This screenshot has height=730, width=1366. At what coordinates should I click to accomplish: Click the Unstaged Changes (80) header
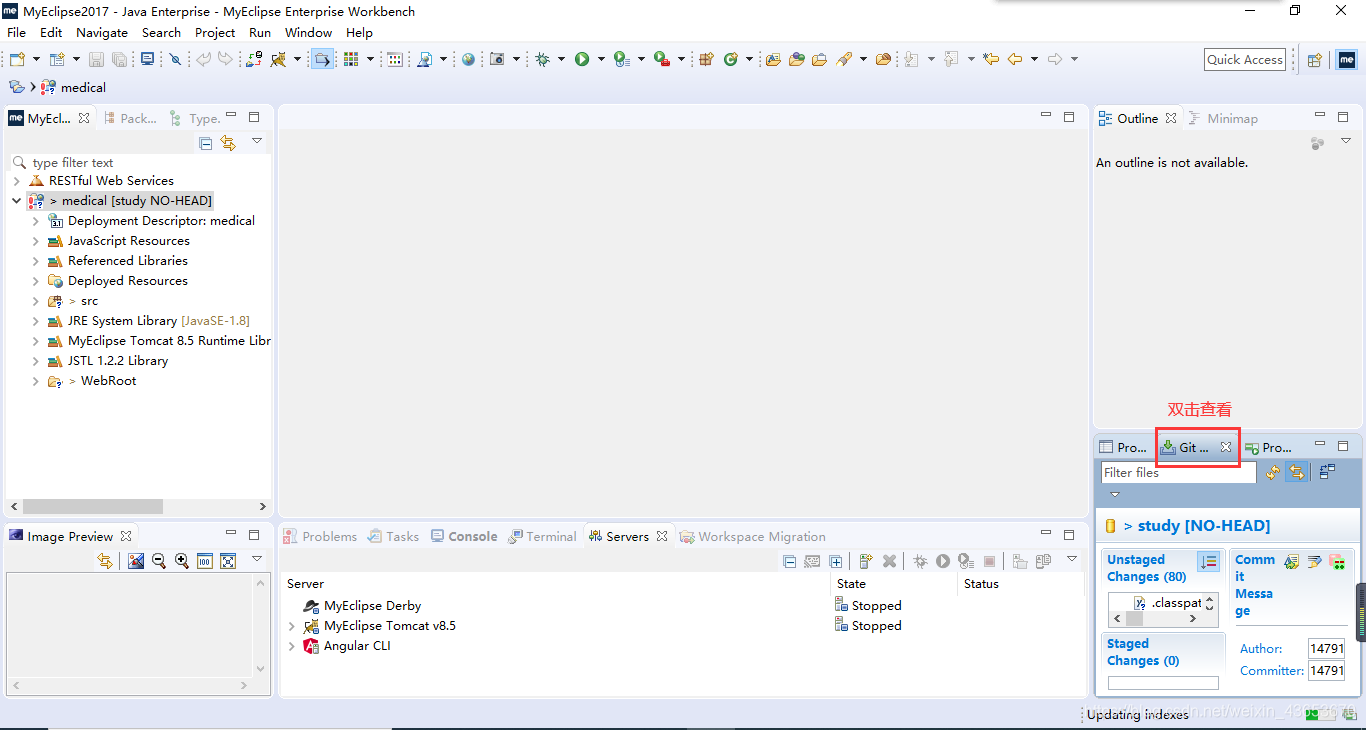(x=1147, y=568)
